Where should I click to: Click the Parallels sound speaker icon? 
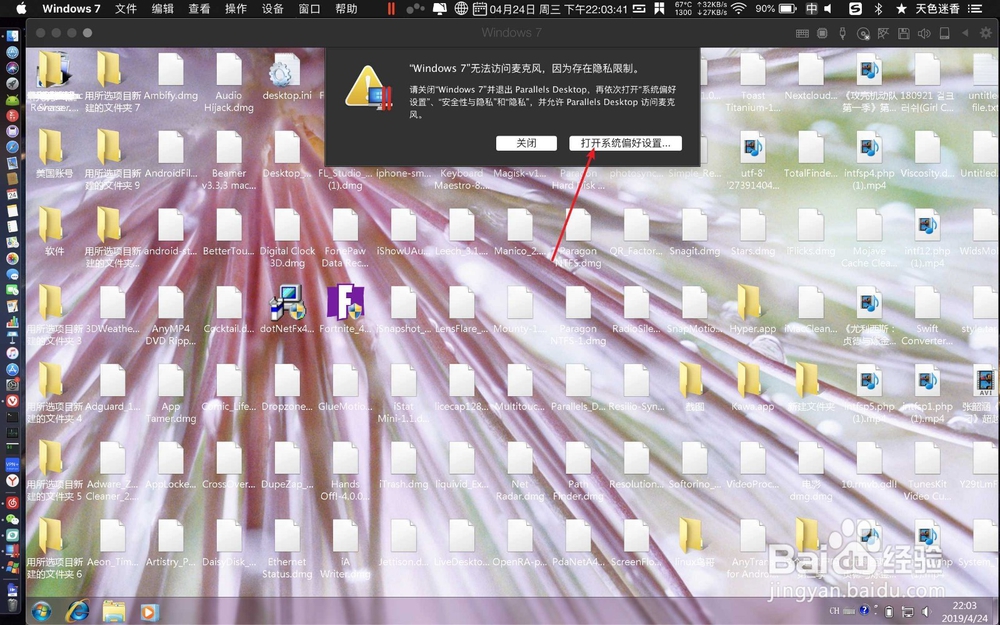(x=924, y=33)
